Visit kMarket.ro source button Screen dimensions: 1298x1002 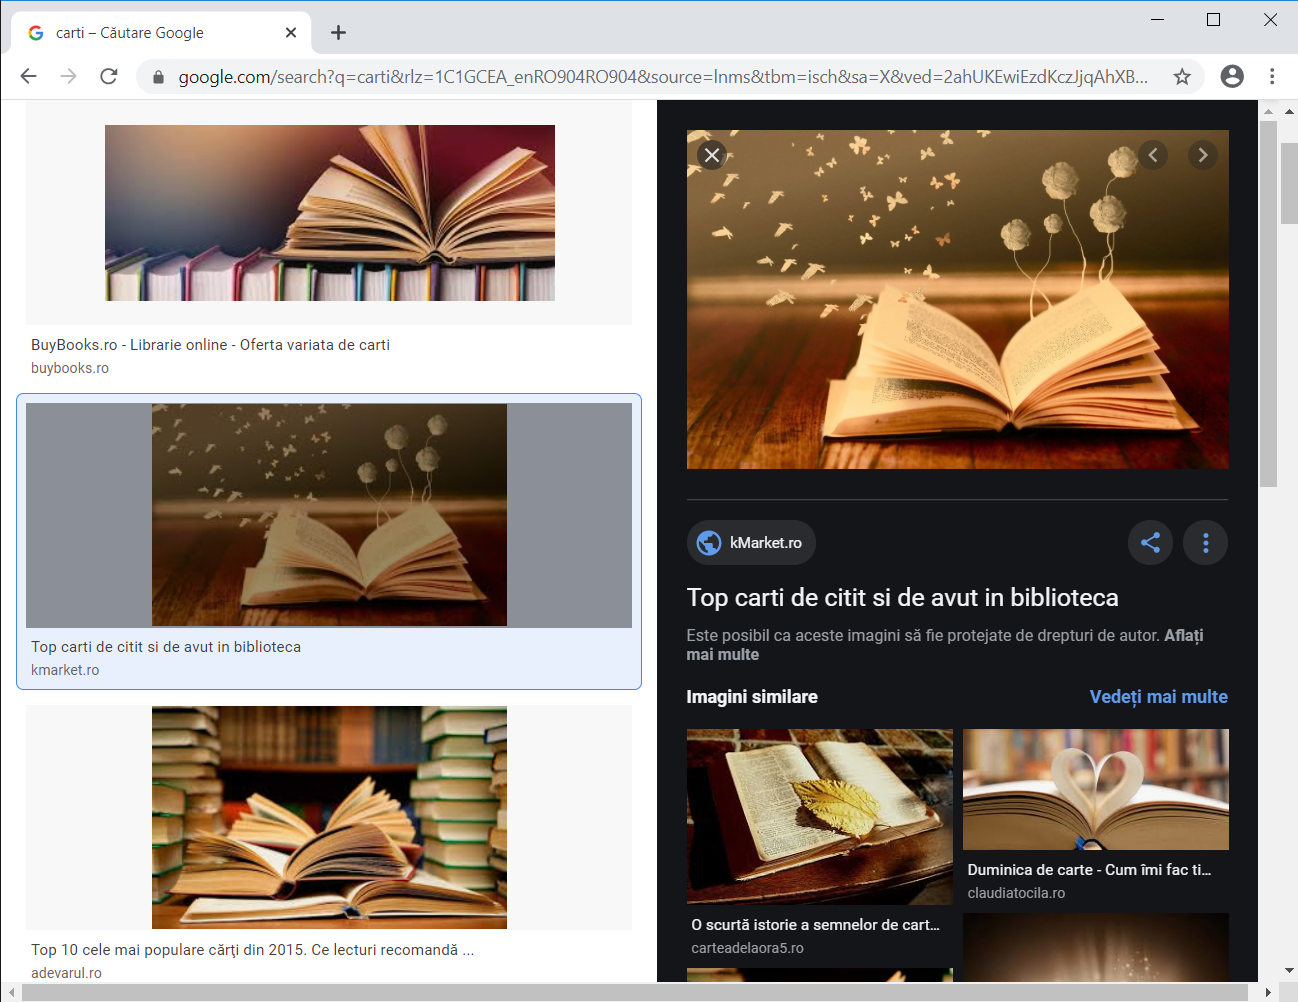pyautogui.click(x=751, y=543)
